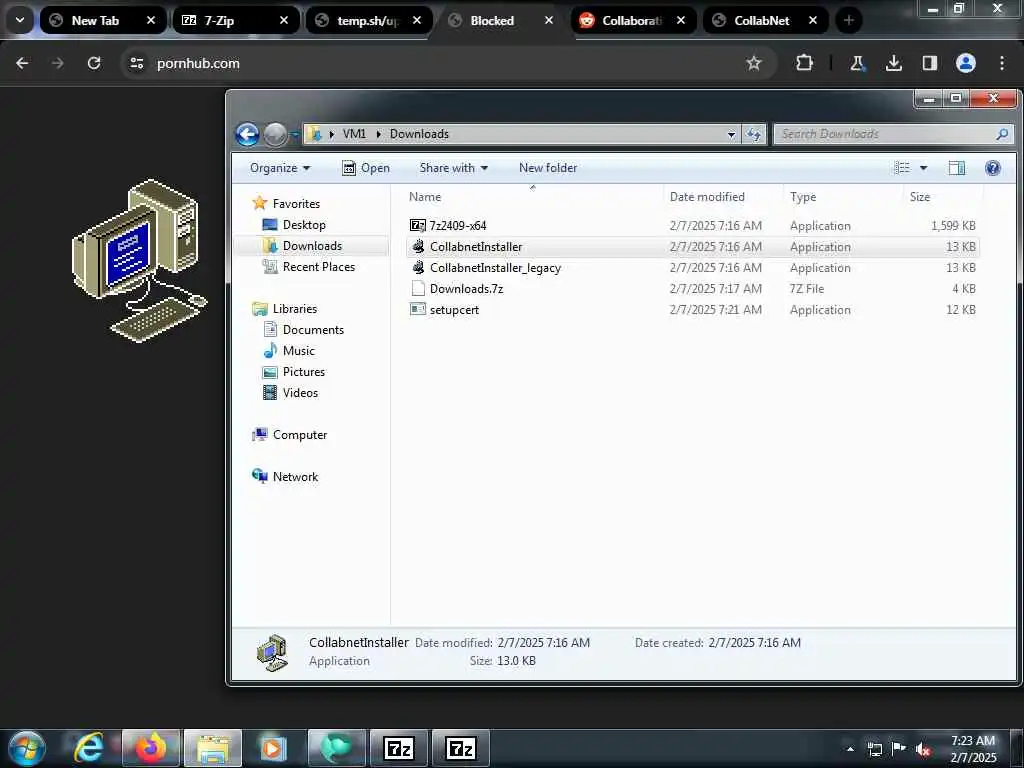Expand breadcrumb arrow after VM1
Viewport: 1024px width, 768px height.
click(x=378, y=134)
